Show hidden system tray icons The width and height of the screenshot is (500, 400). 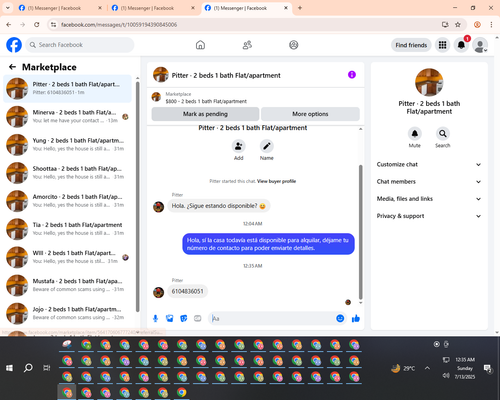pos(427,368)
